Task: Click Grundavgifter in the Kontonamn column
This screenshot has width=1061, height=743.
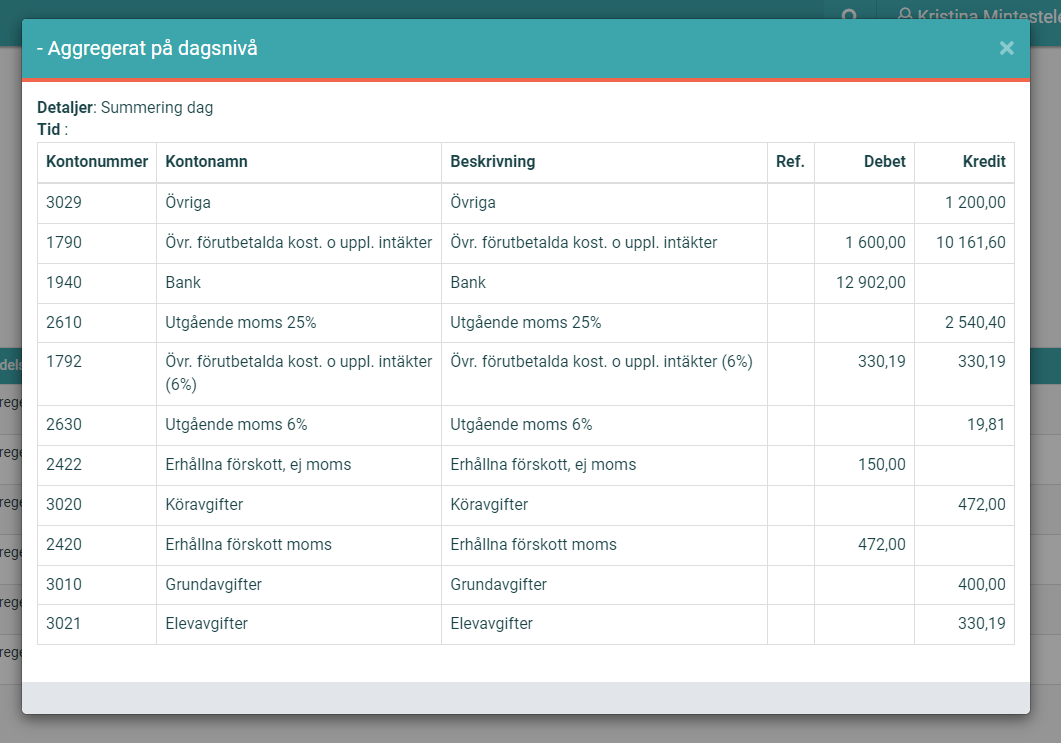Action: click(x=214, y=584)
